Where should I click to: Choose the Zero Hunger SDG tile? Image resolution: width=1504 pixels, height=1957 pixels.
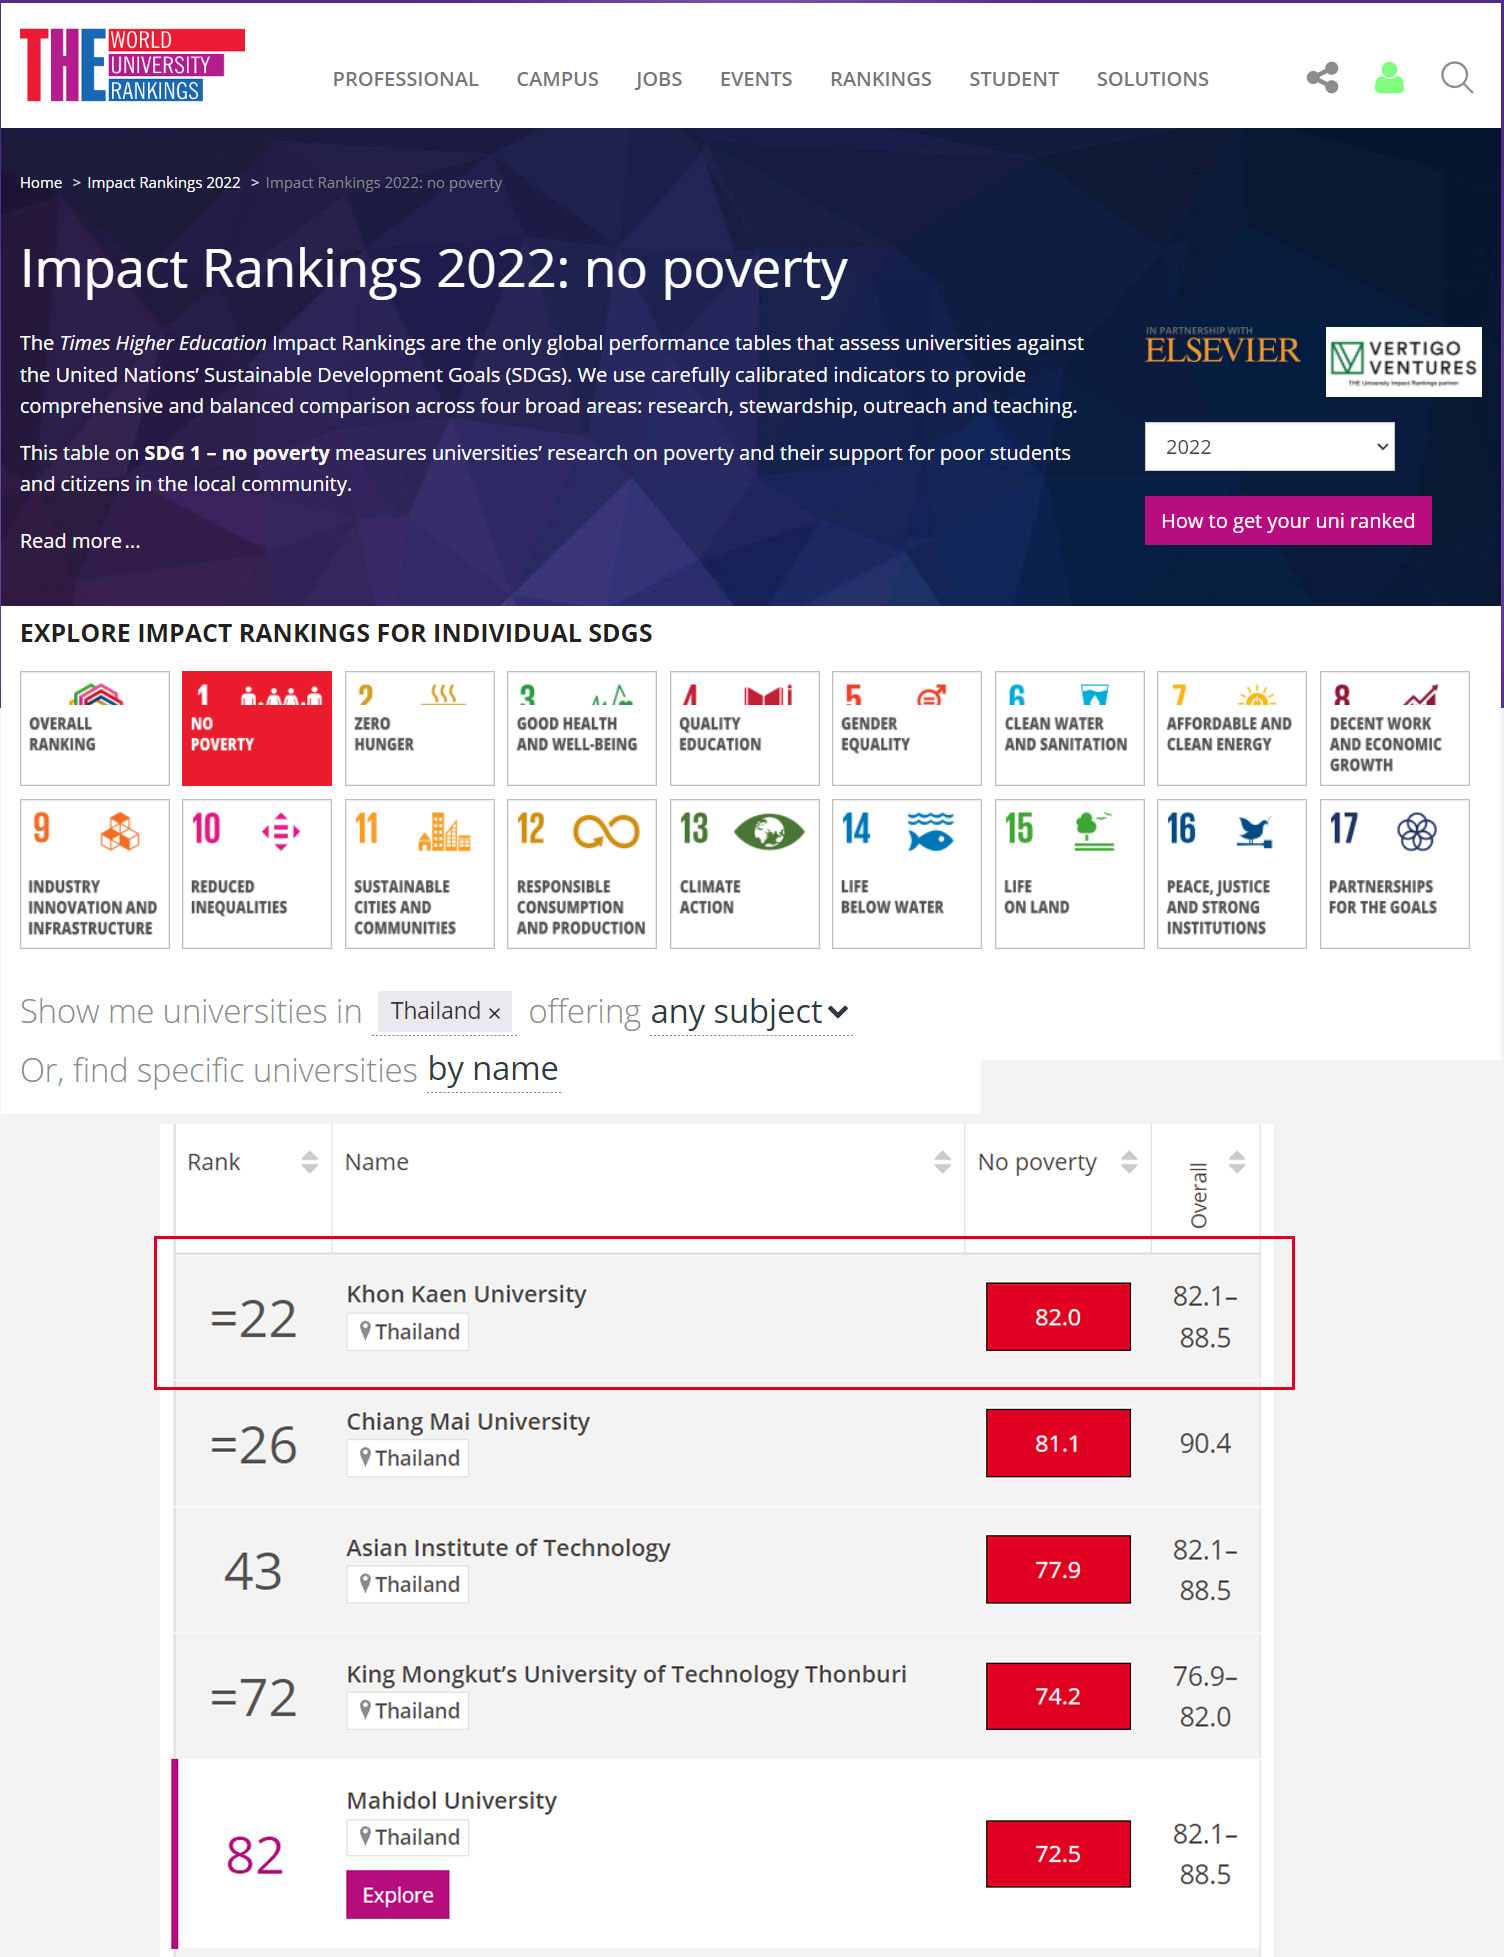419,728
